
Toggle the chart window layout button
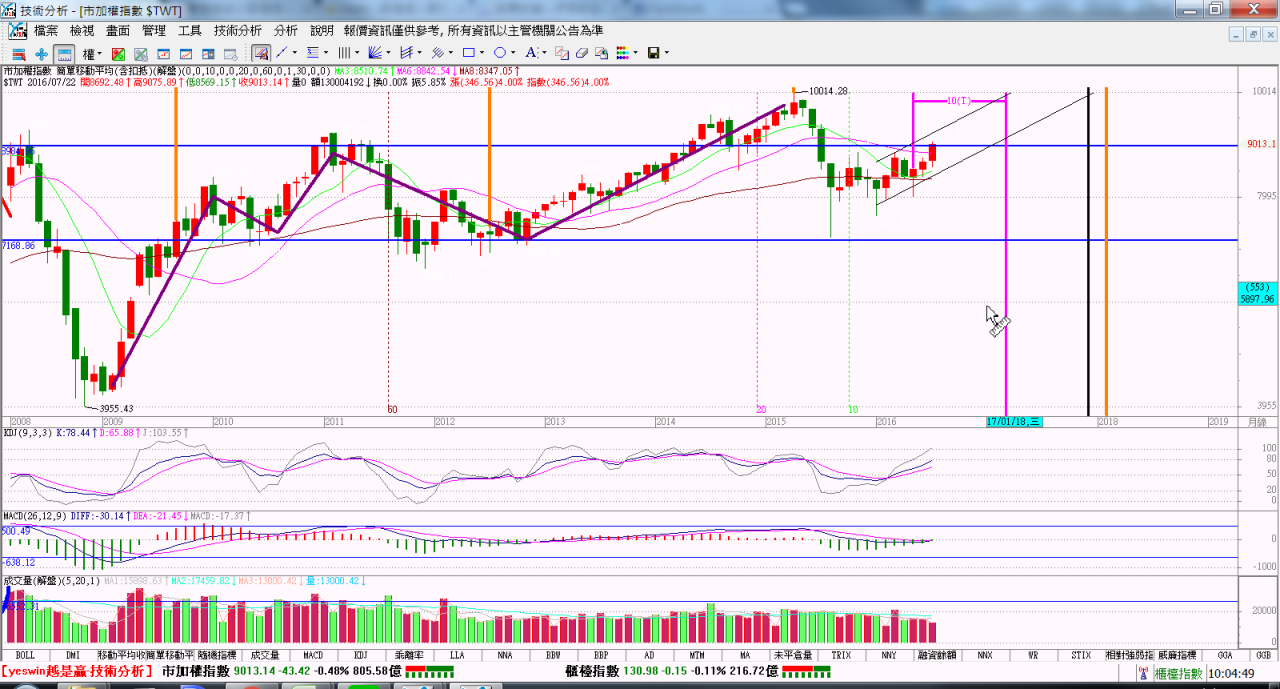pyautogui.click(x=64, y=53)
